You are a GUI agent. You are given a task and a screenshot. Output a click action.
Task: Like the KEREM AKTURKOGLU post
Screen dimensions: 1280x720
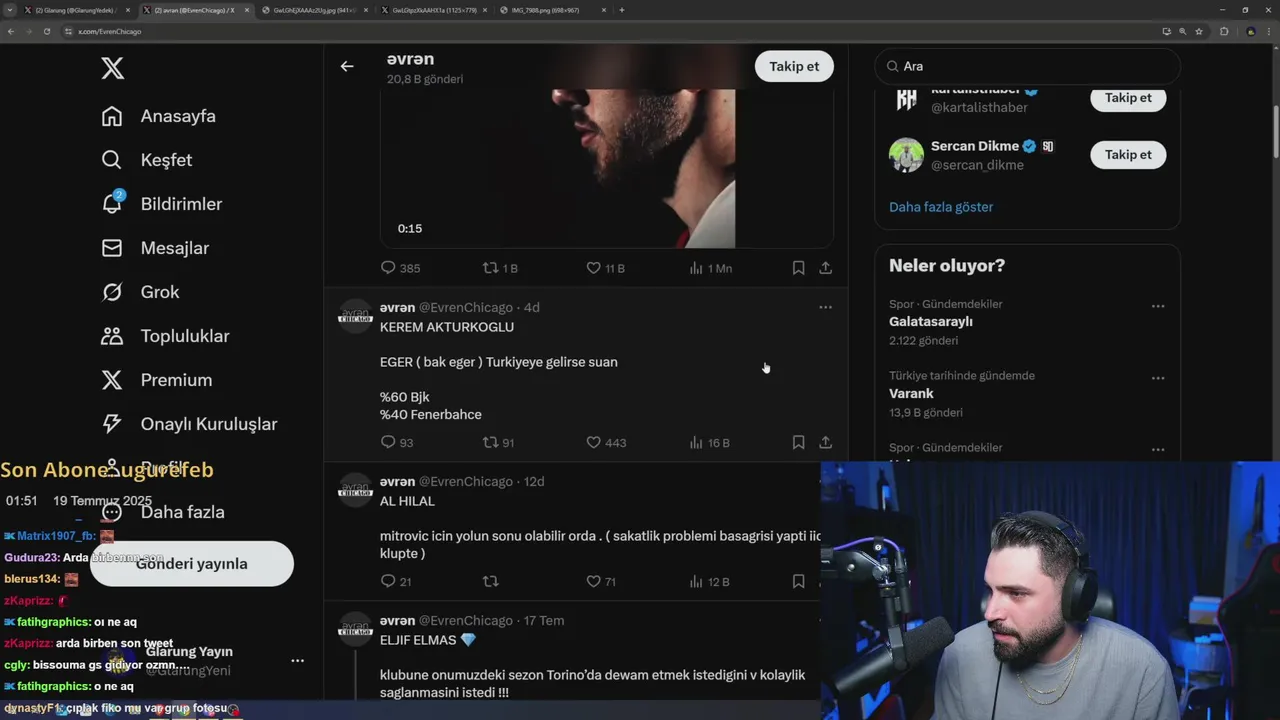click(605, 442)
